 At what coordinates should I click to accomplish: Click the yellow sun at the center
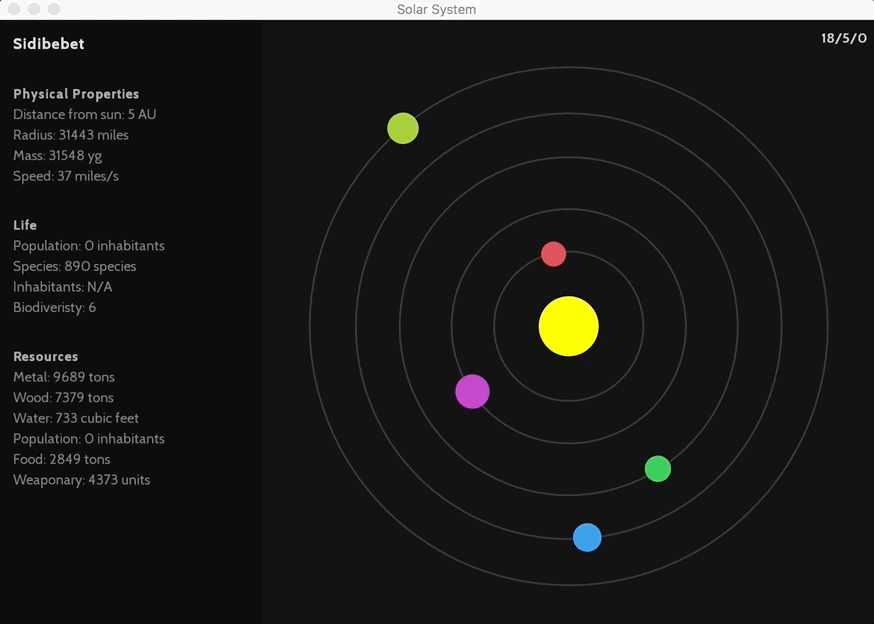(569, 326)
